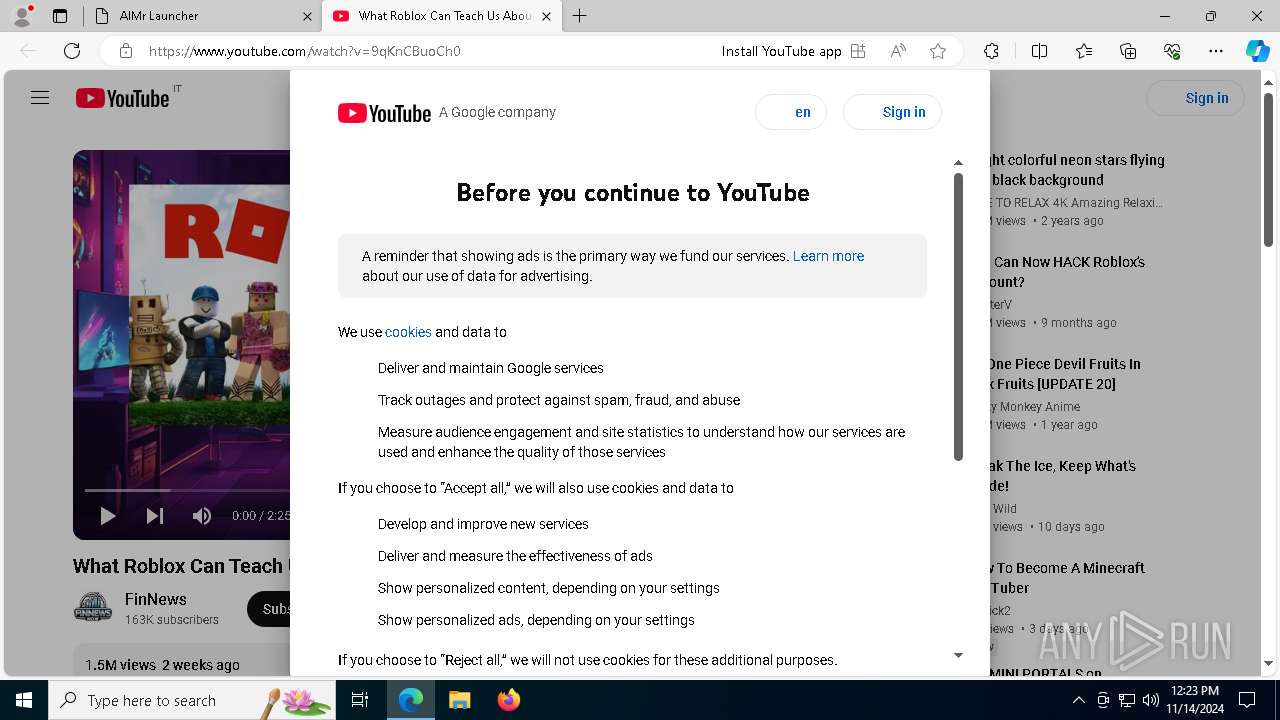Image resolution: width=1280 pixels, height=720 pixels.
Task: Open Can Now HACK Roblox's recommended video
Action: pyautogui.click(x=1068, y=272)
